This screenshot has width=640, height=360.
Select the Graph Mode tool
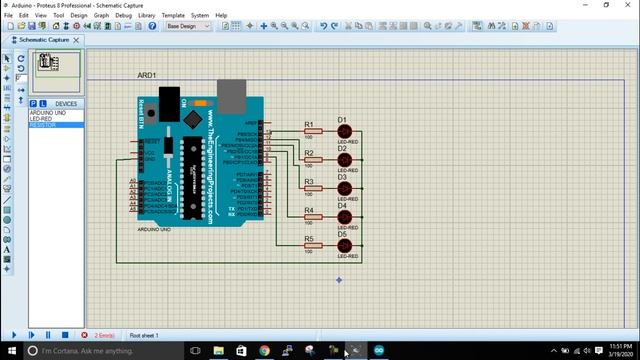tap(7, 149)
